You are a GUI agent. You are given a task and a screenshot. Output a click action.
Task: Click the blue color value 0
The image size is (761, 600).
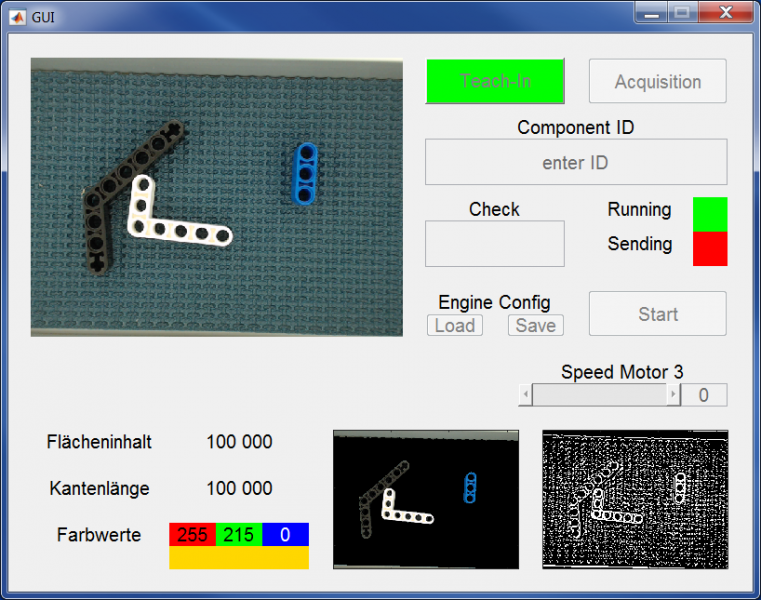(x=285, y=534)
